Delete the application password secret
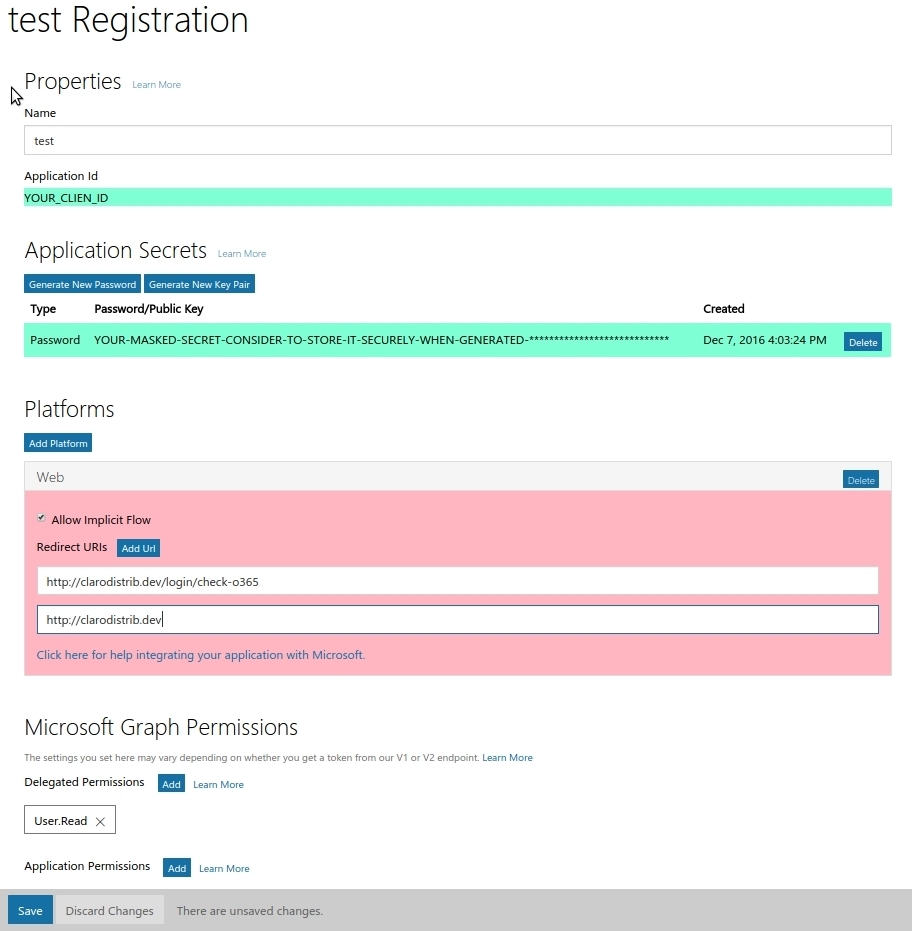This screenshot has height=931, width=912. click(862, 342)
